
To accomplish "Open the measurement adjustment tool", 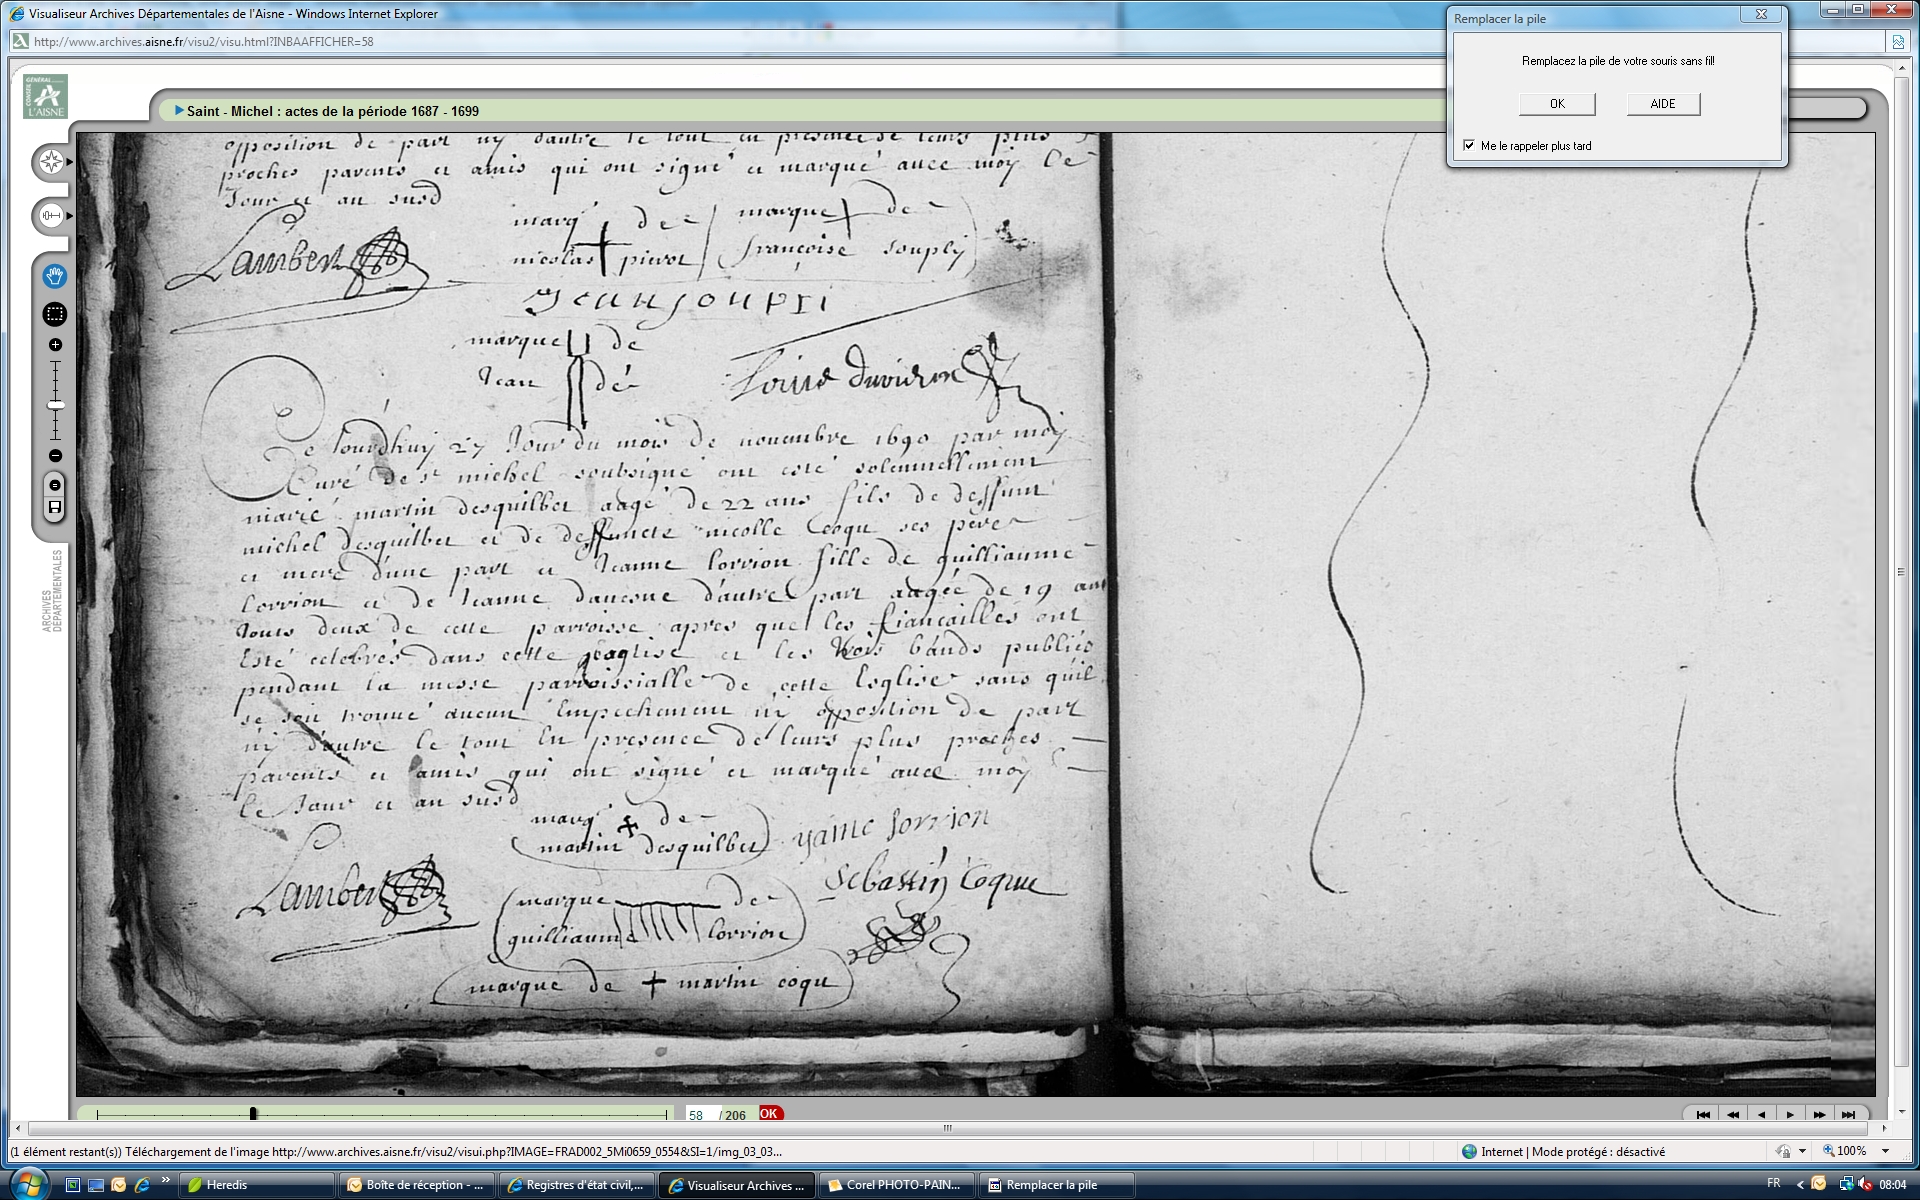I will 51,216.
